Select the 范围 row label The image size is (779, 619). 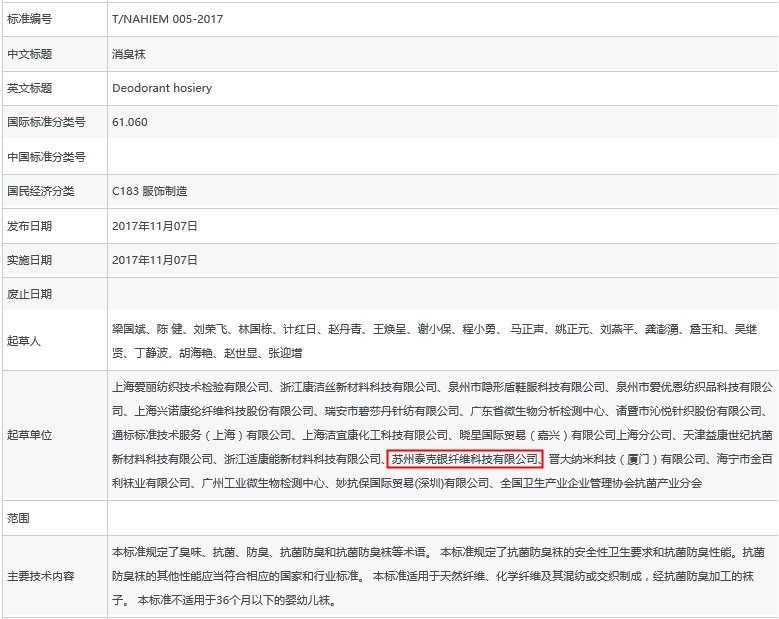pos(19,518)
